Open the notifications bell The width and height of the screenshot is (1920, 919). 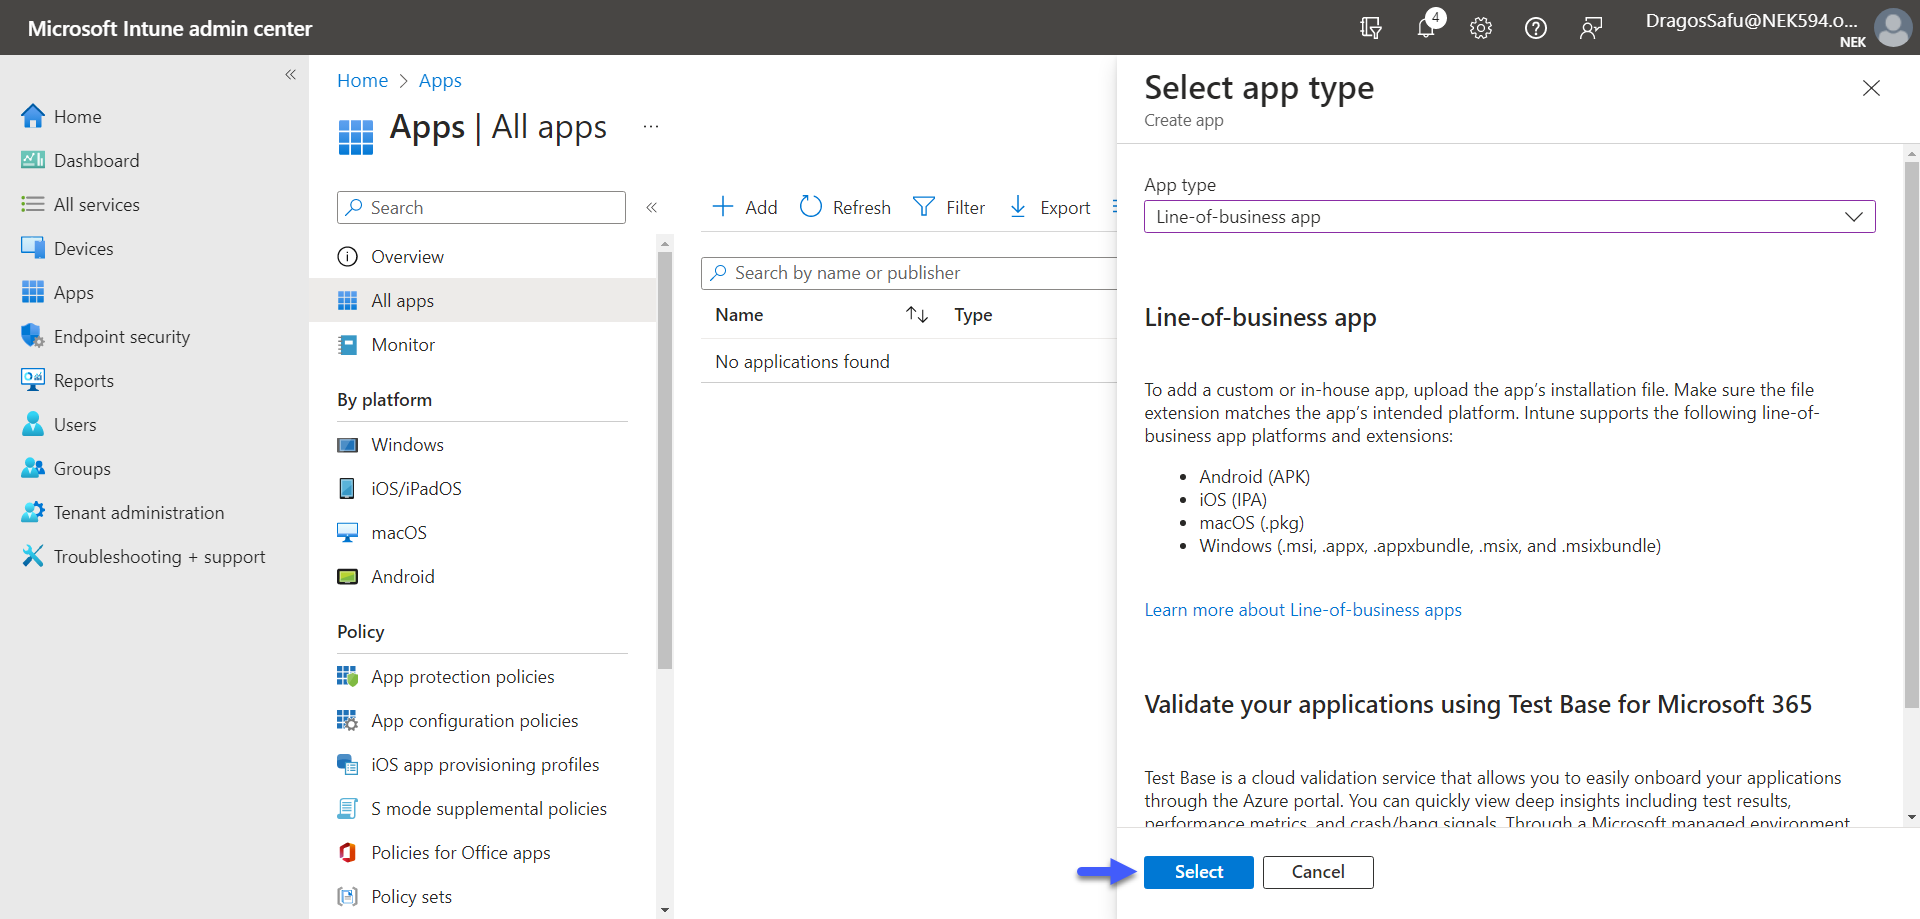coord(1426,27)
